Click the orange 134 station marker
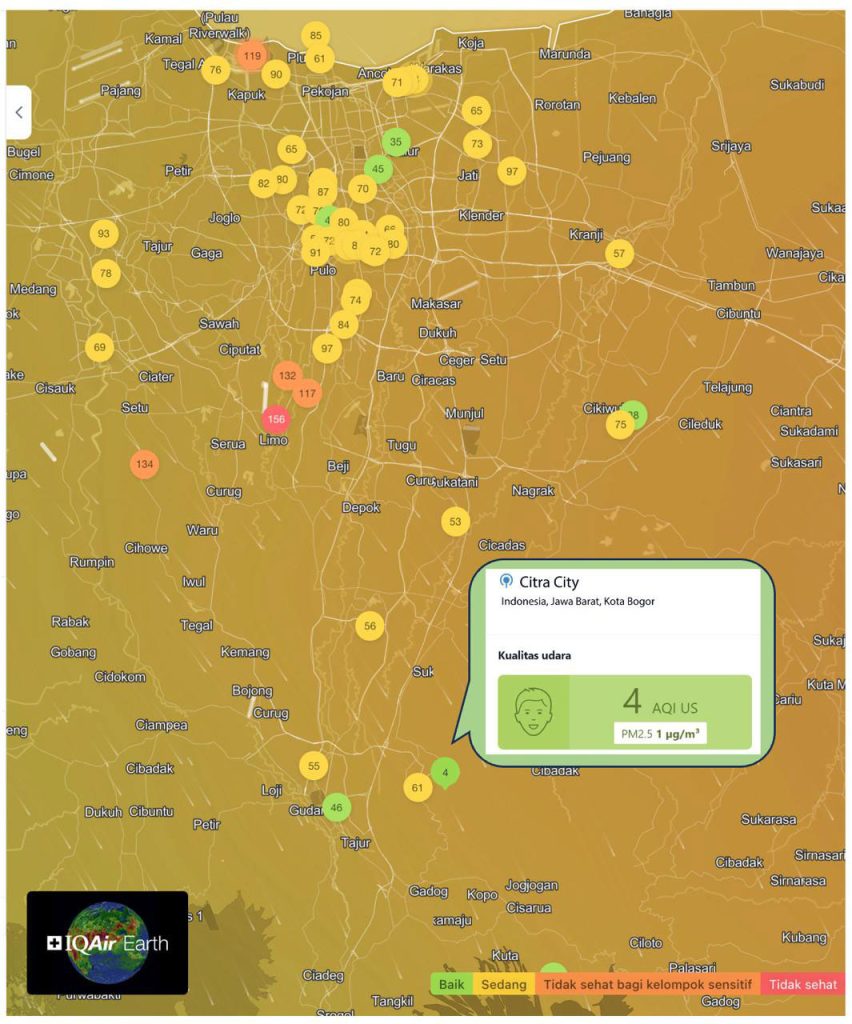Screen dimensions: 852x1024 (x=145, y=464)
